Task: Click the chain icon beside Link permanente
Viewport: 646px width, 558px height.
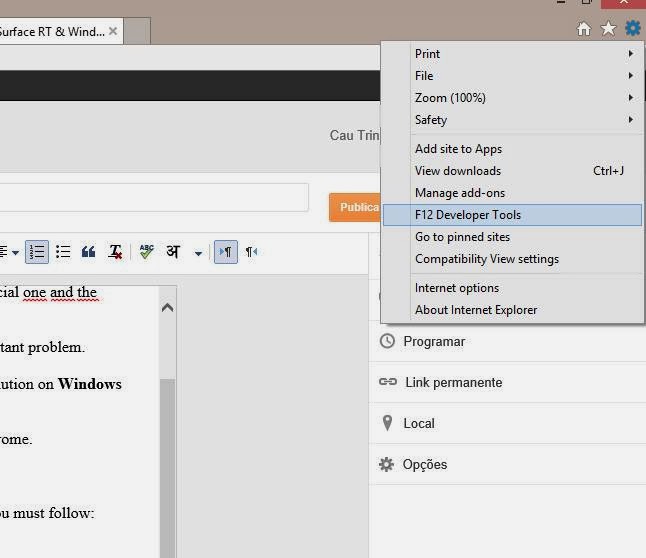Action: 388,382
